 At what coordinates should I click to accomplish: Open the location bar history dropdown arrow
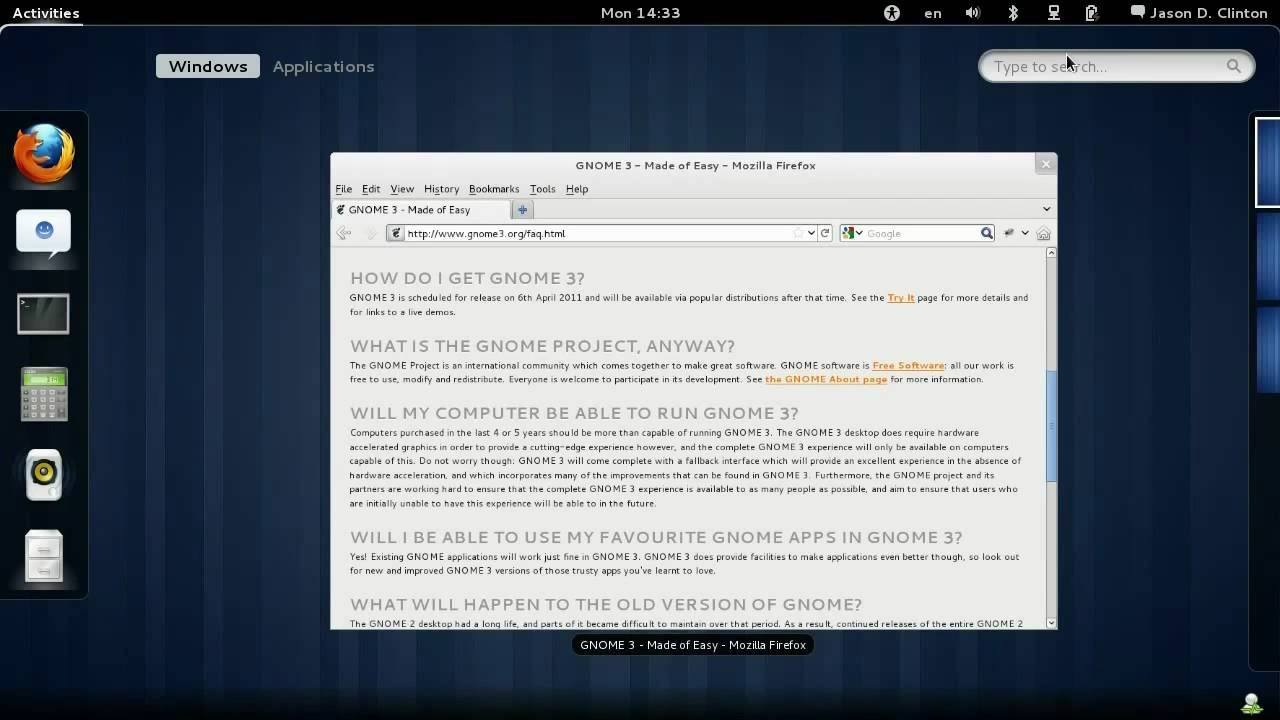click(x=810, y=233)
